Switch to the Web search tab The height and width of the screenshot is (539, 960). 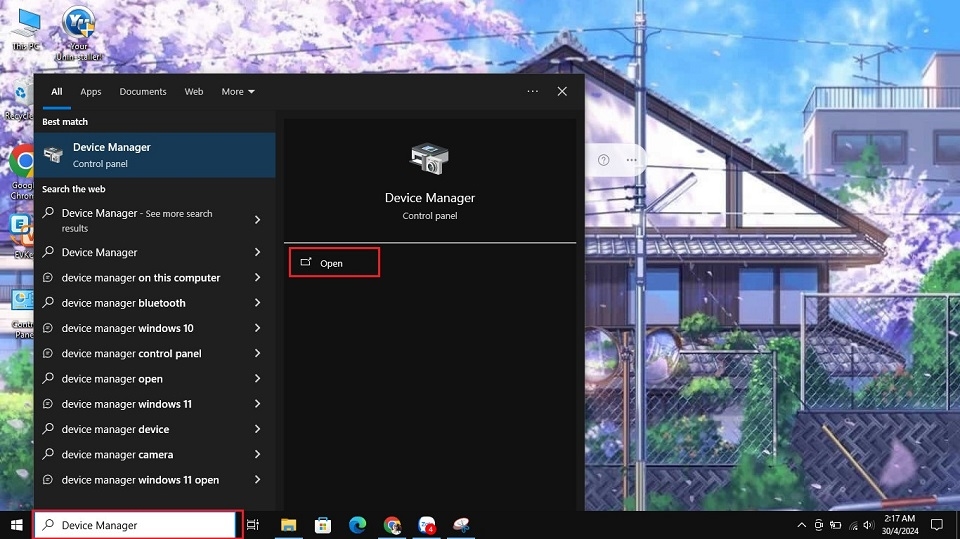[193, 92]
